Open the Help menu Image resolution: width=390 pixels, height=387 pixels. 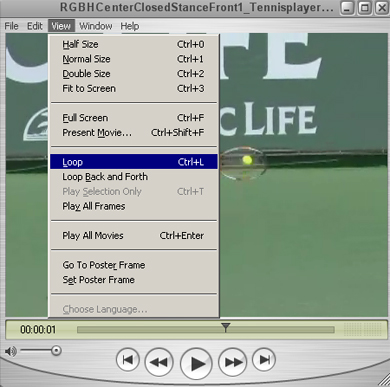click(x=130, y=26)
